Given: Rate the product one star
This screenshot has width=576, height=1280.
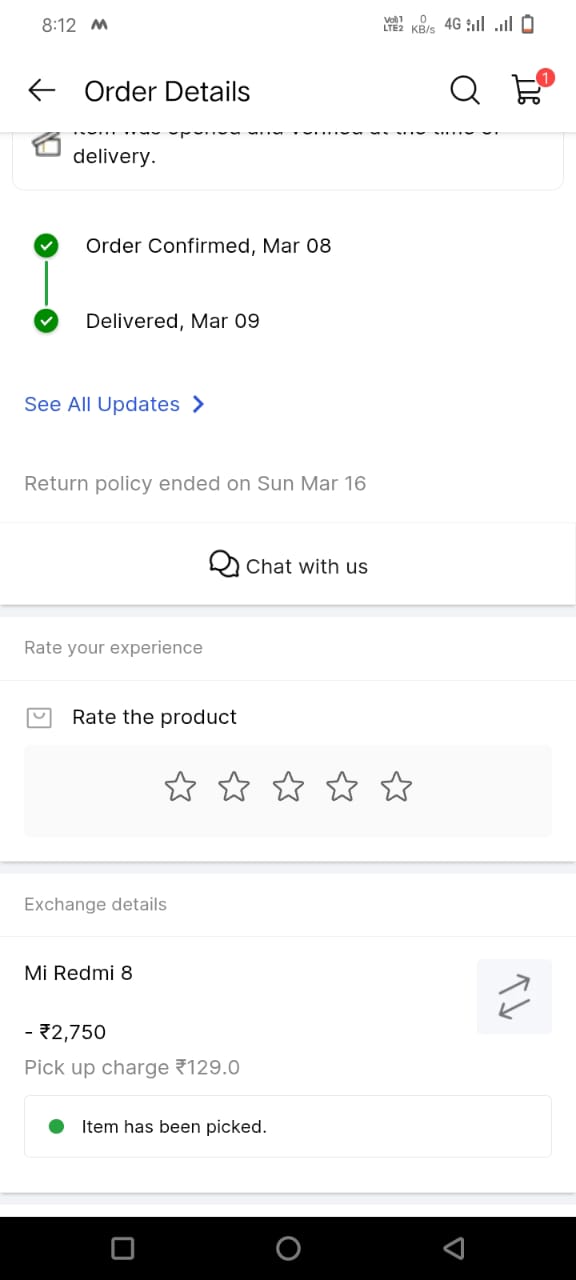Looking at the screenshot, I should pyautogui.click(x=180, y=787).
